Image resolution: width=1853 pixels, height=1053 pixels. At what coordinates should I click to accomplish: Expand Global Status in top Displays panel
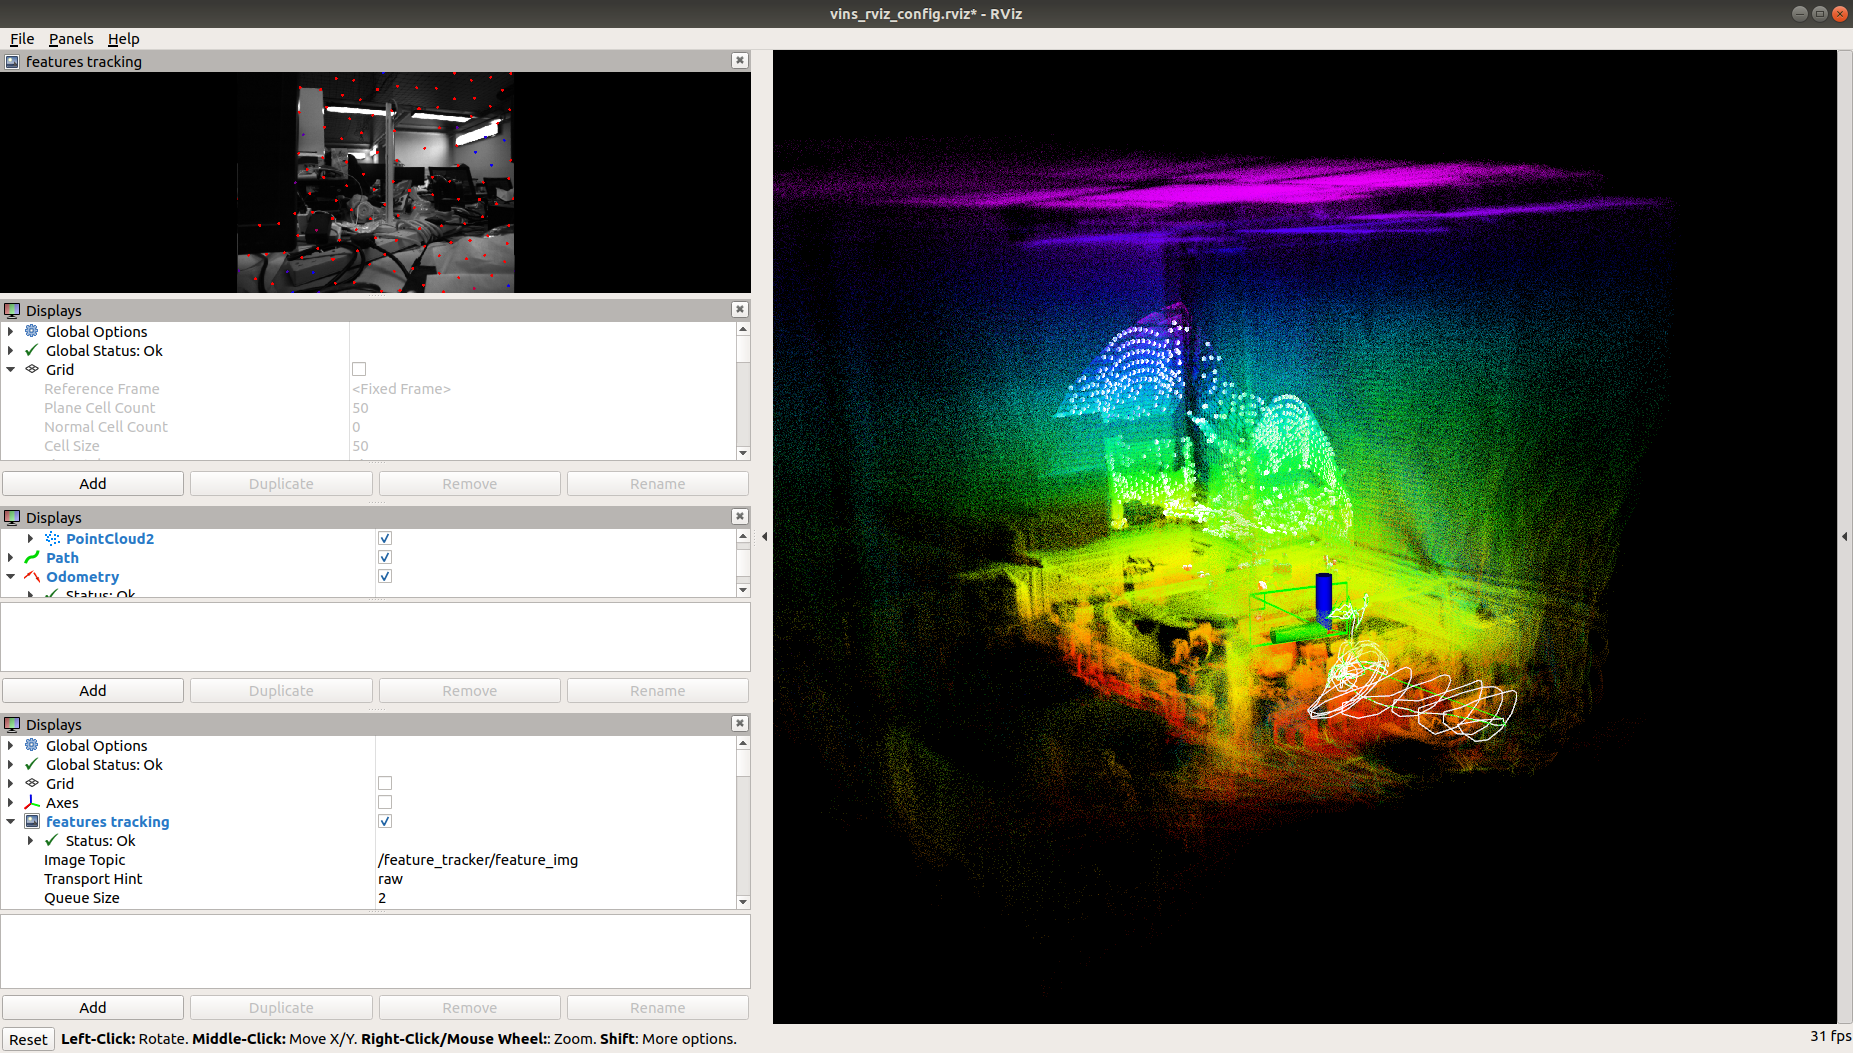click(x=11, y=350)
